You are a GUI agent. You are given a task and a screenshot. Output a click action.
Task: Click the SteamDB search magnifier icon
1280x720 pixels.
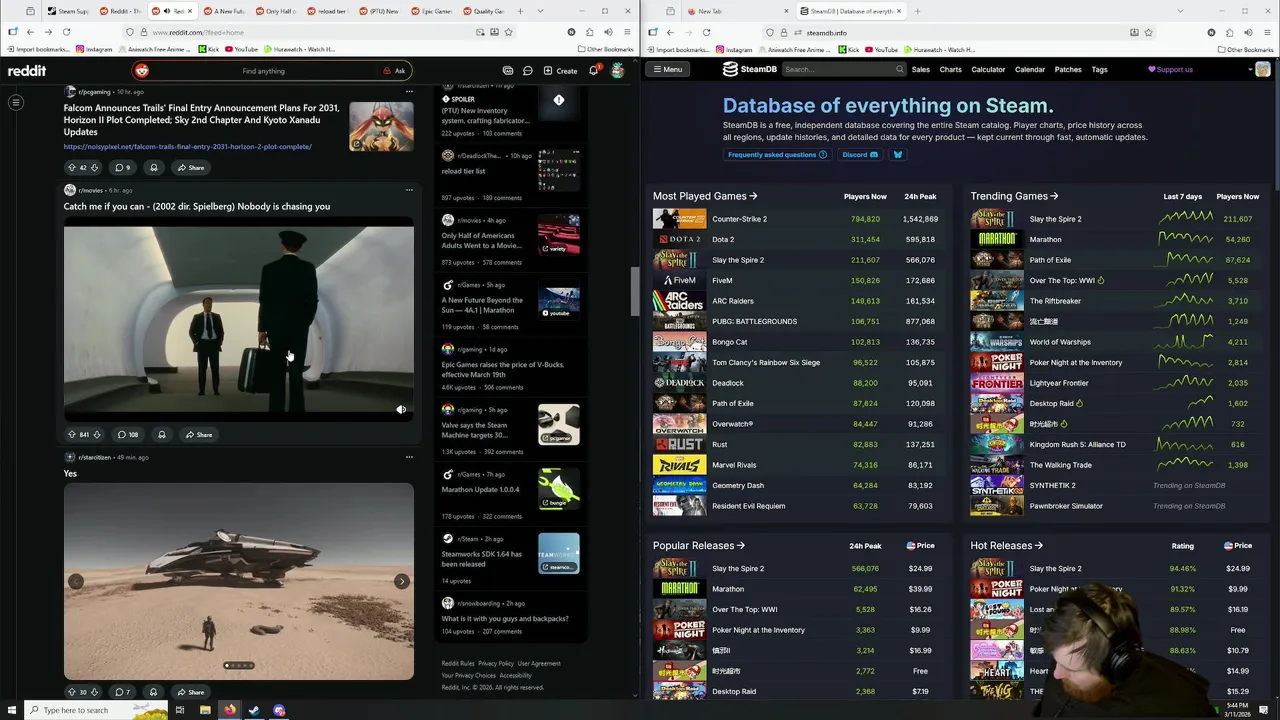[x=899, y=69]
